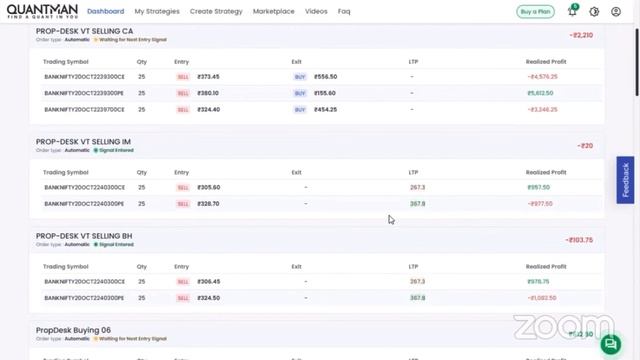Click total -₹103.75 of SELLING BH

[x=579, y=240]
